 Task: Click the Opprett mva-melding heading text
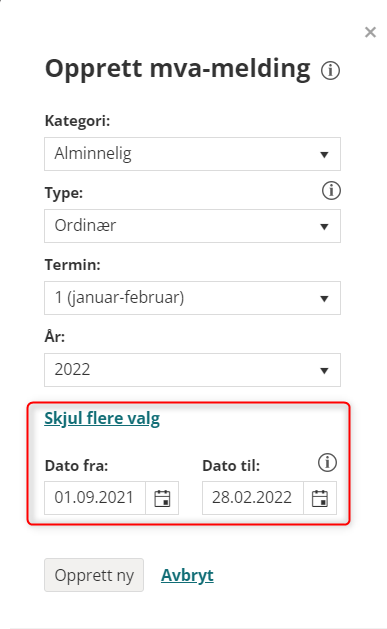(178, 69)
